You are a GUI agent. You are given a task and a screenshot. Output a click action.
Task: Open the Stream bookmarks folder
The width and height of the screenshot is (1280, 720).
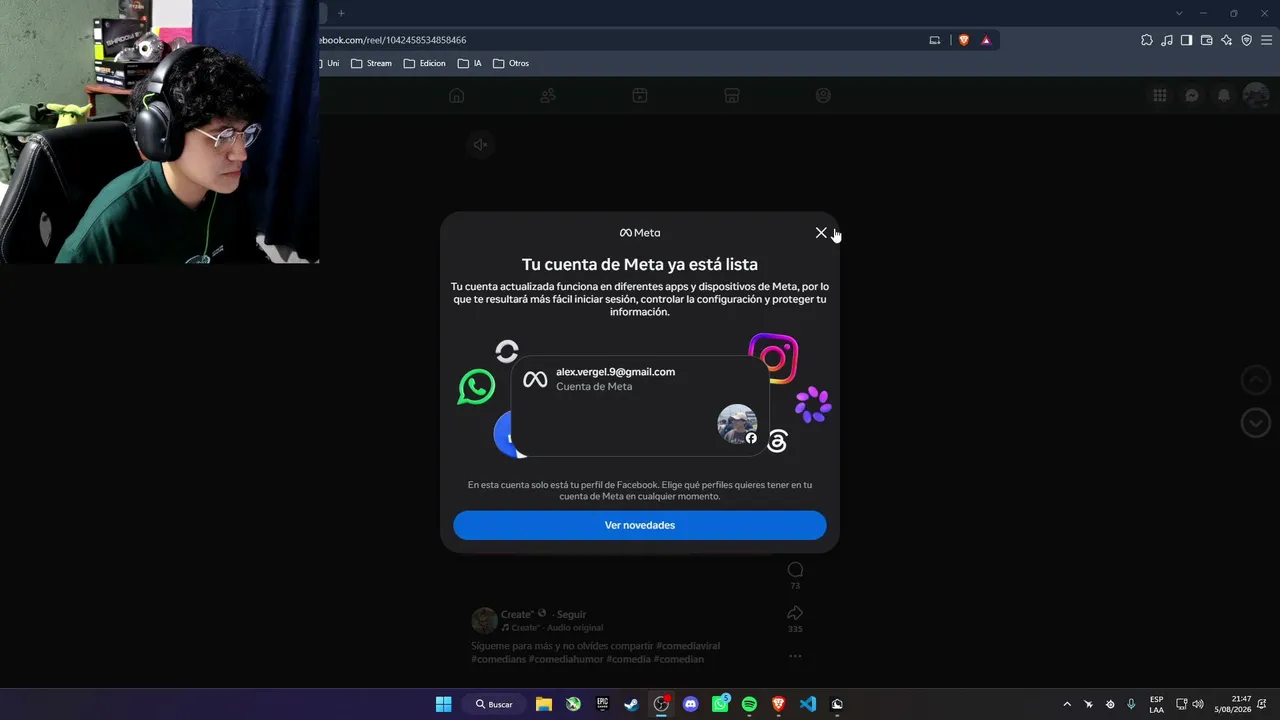click(371, 63)
